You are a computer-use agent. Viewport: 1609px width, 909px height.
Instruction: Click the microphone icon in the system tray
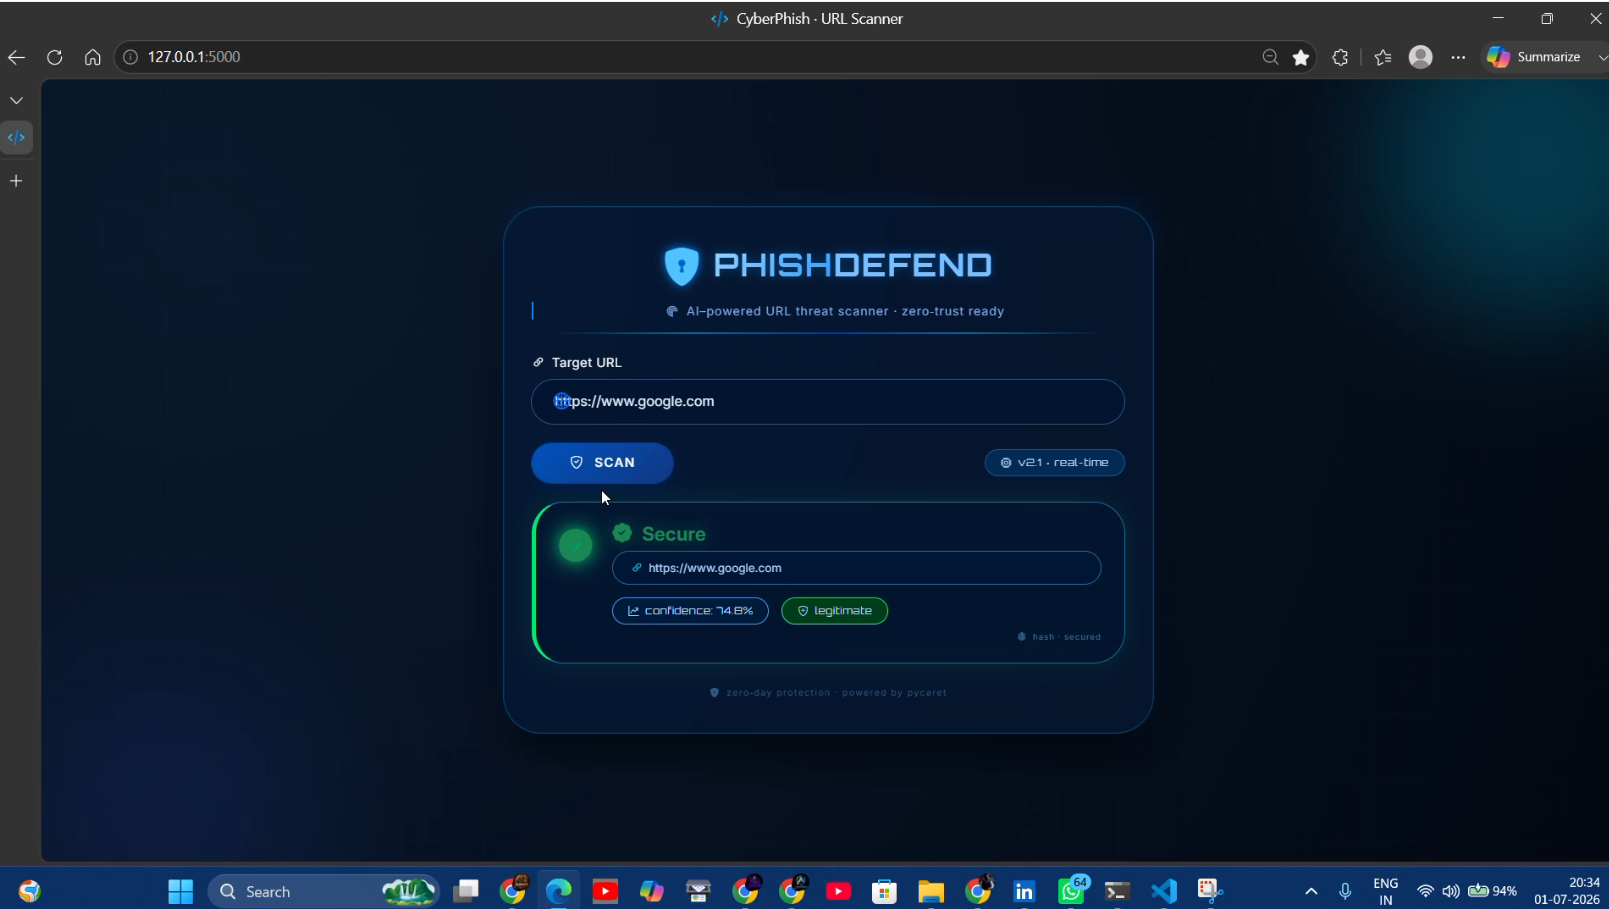pos(1345,891)
